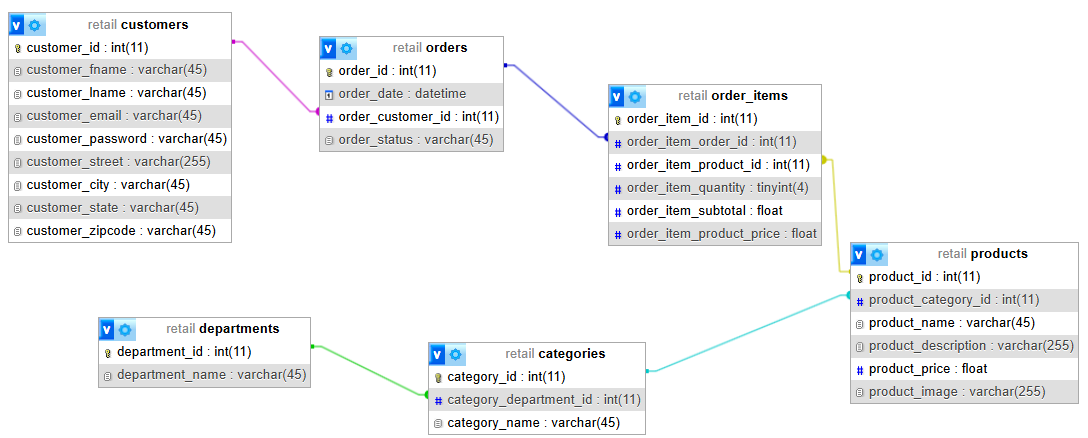This screenshot has height=438, width=1088.
Task: Select the order_item_product_id : int(11) row
Action: (715, 165)
